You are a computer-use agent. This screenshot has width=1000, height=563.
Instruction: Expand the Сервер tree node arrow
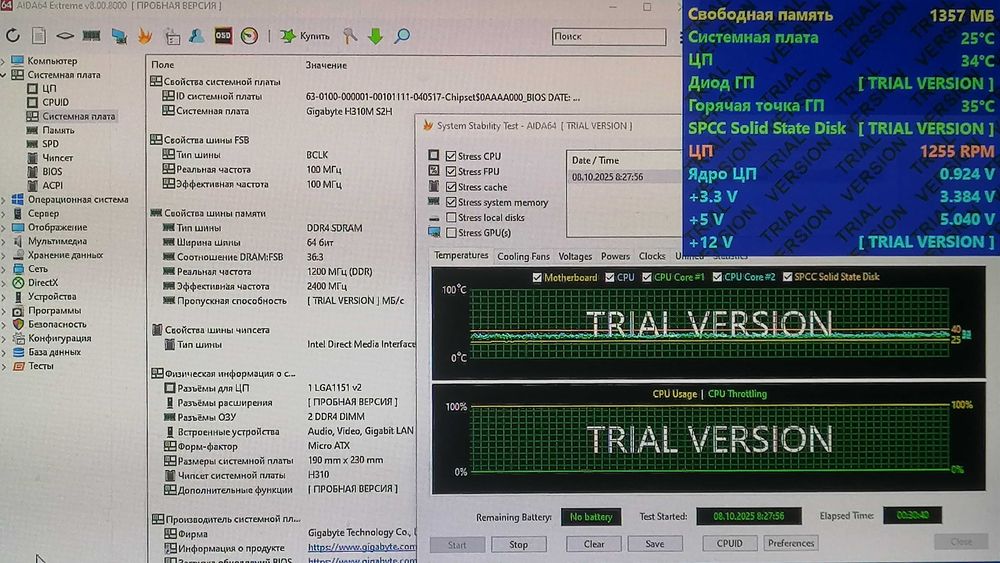click(4, 214)
